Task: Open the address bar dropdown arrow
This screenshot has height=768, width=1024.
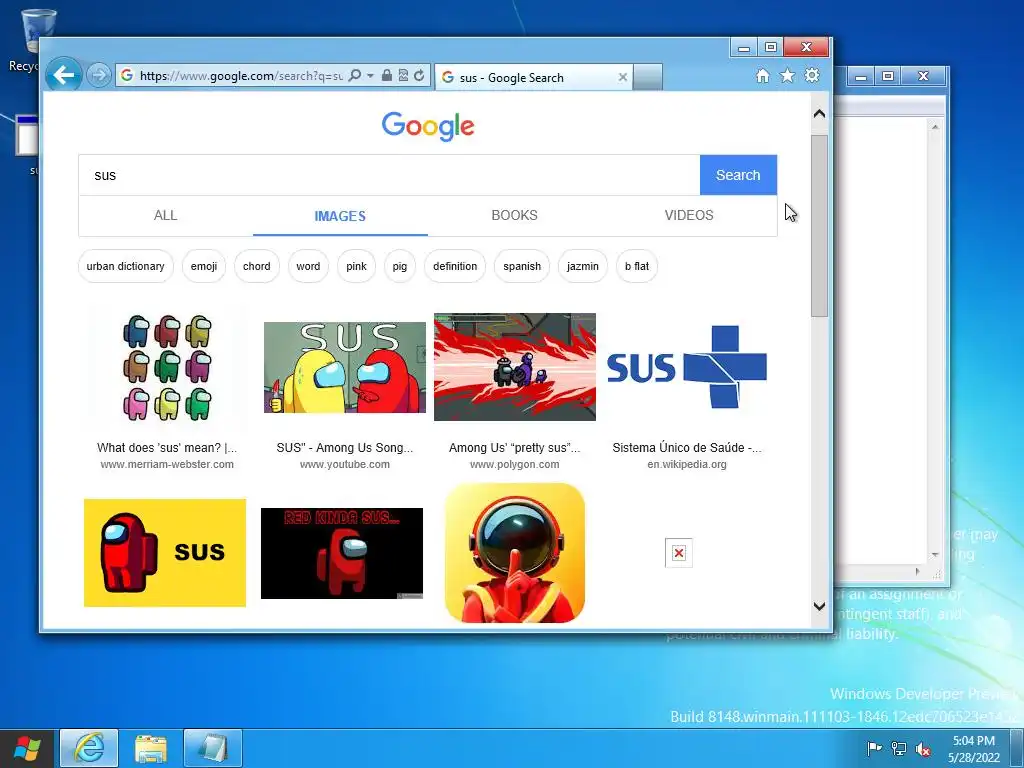Action: pyautogui.click(x=370, y=76)
